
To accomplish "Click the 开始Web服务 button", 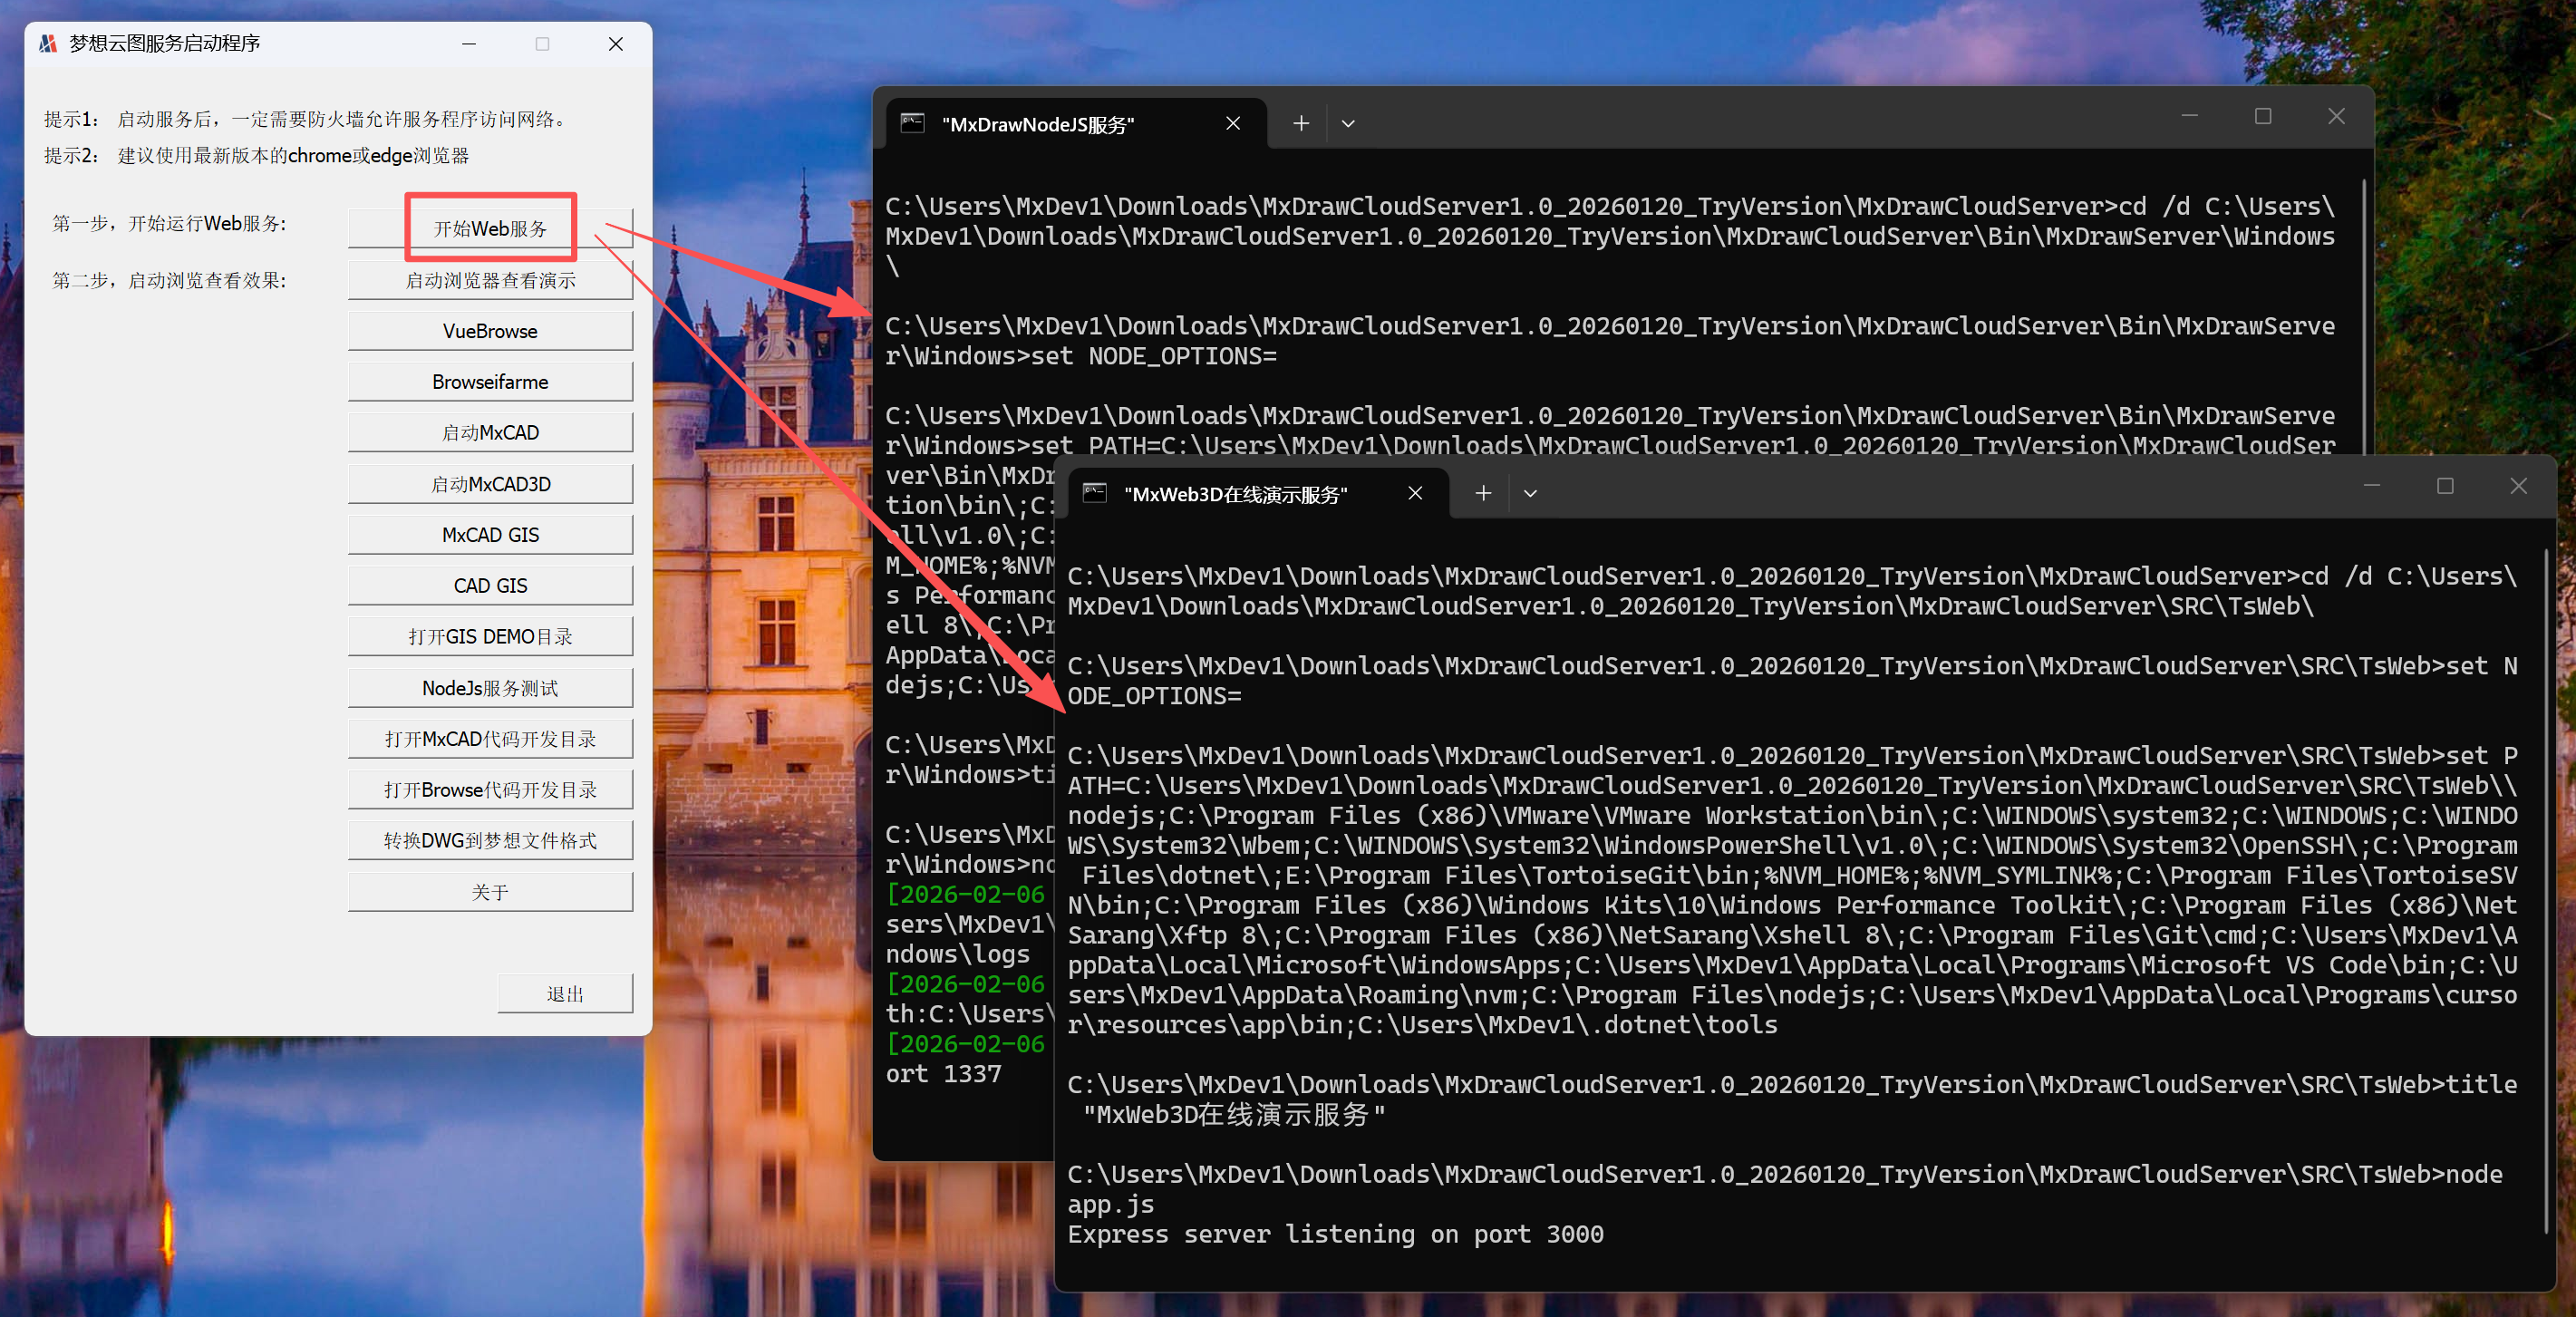I will click(x=490, y=228).
